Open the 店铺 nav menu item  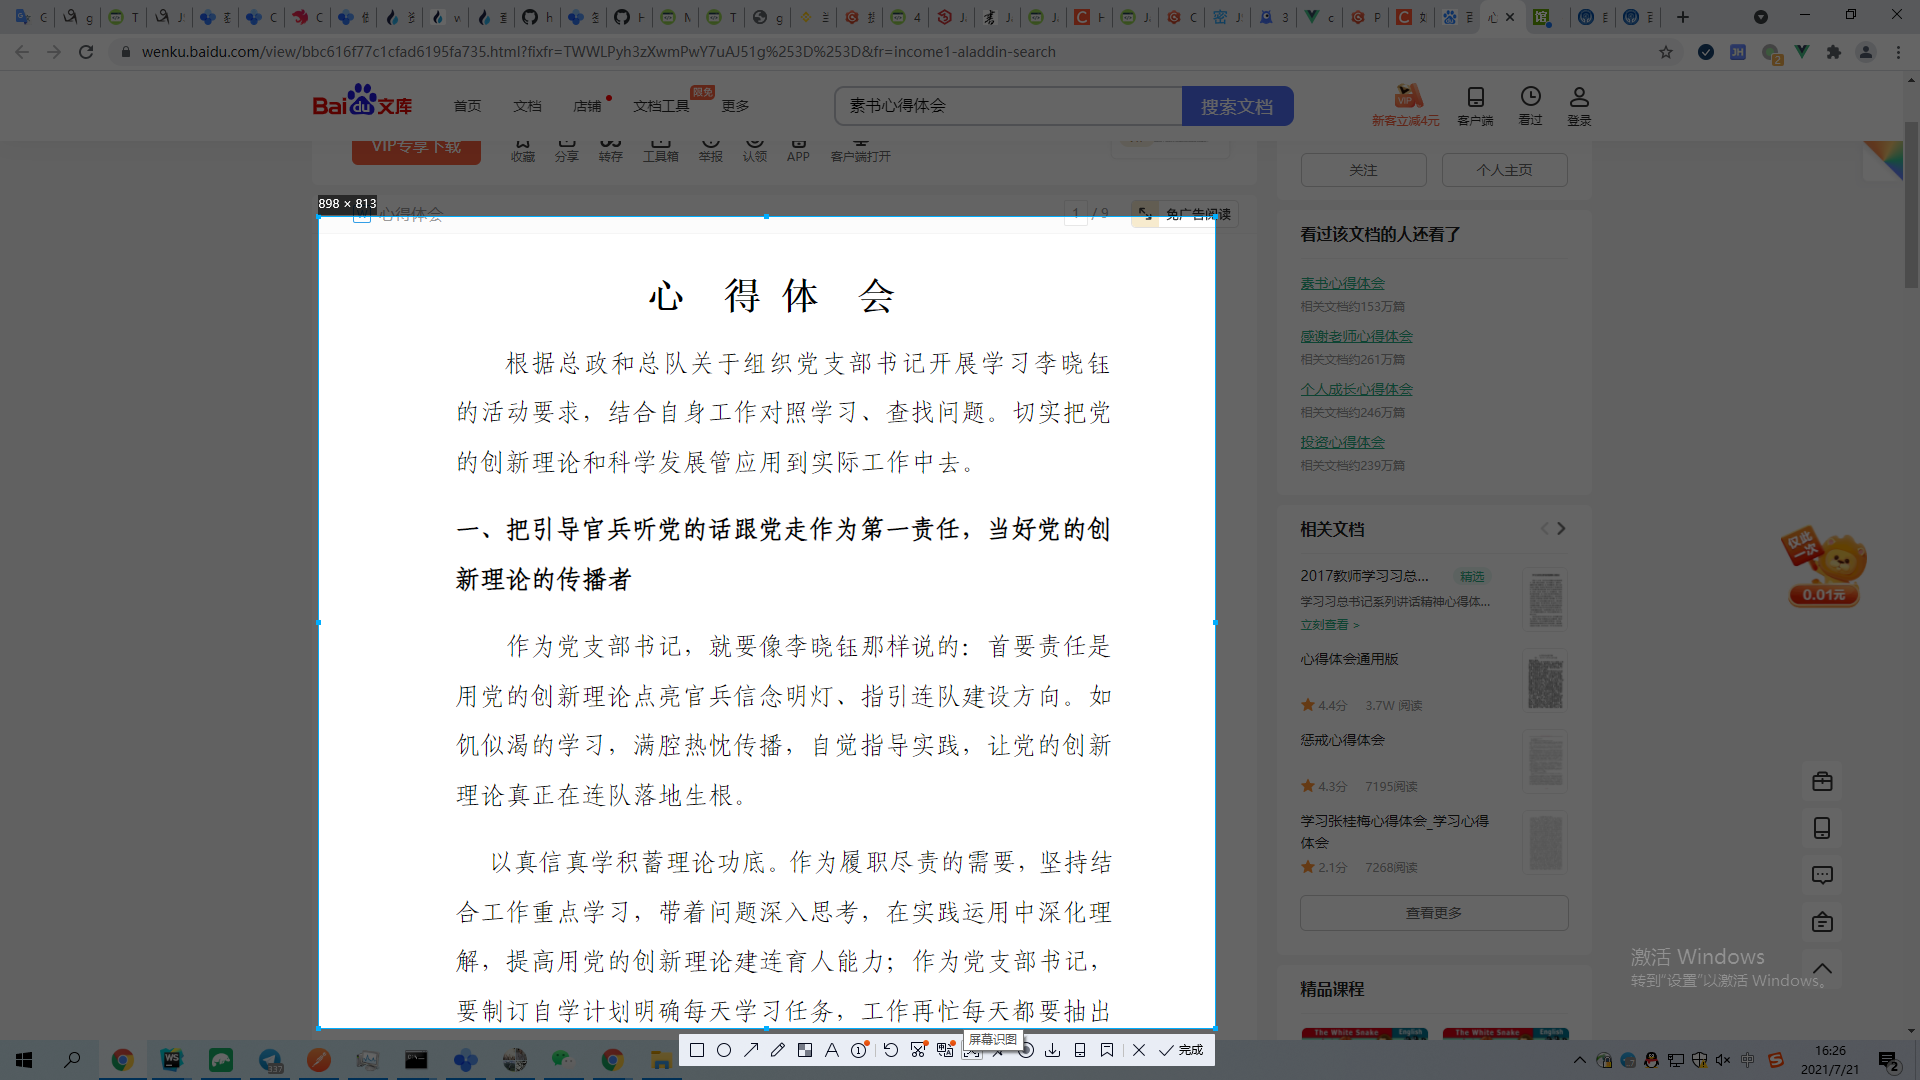point(587,106)
